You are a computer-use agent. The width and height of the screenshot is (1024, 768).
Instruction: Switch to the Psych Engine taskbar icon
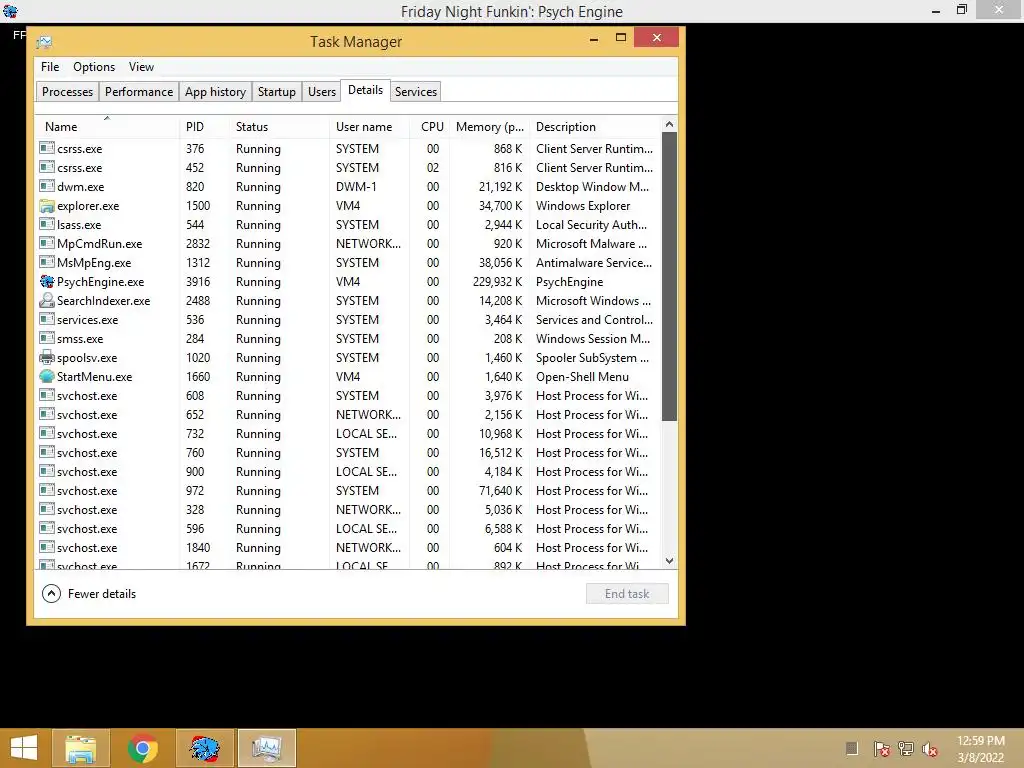(204, 748)
